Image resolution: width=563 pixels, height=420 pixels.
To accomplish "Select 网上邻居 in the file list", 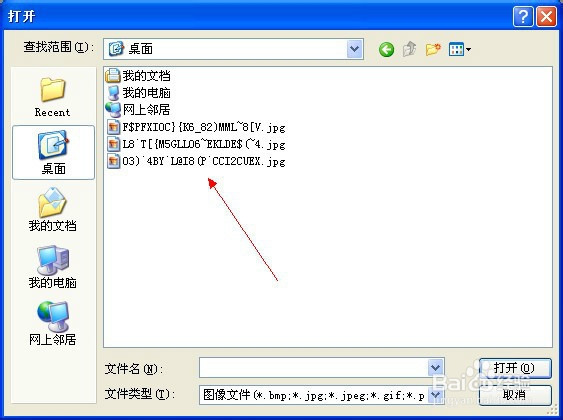I will pyautogui.click(x=138, y=110).
